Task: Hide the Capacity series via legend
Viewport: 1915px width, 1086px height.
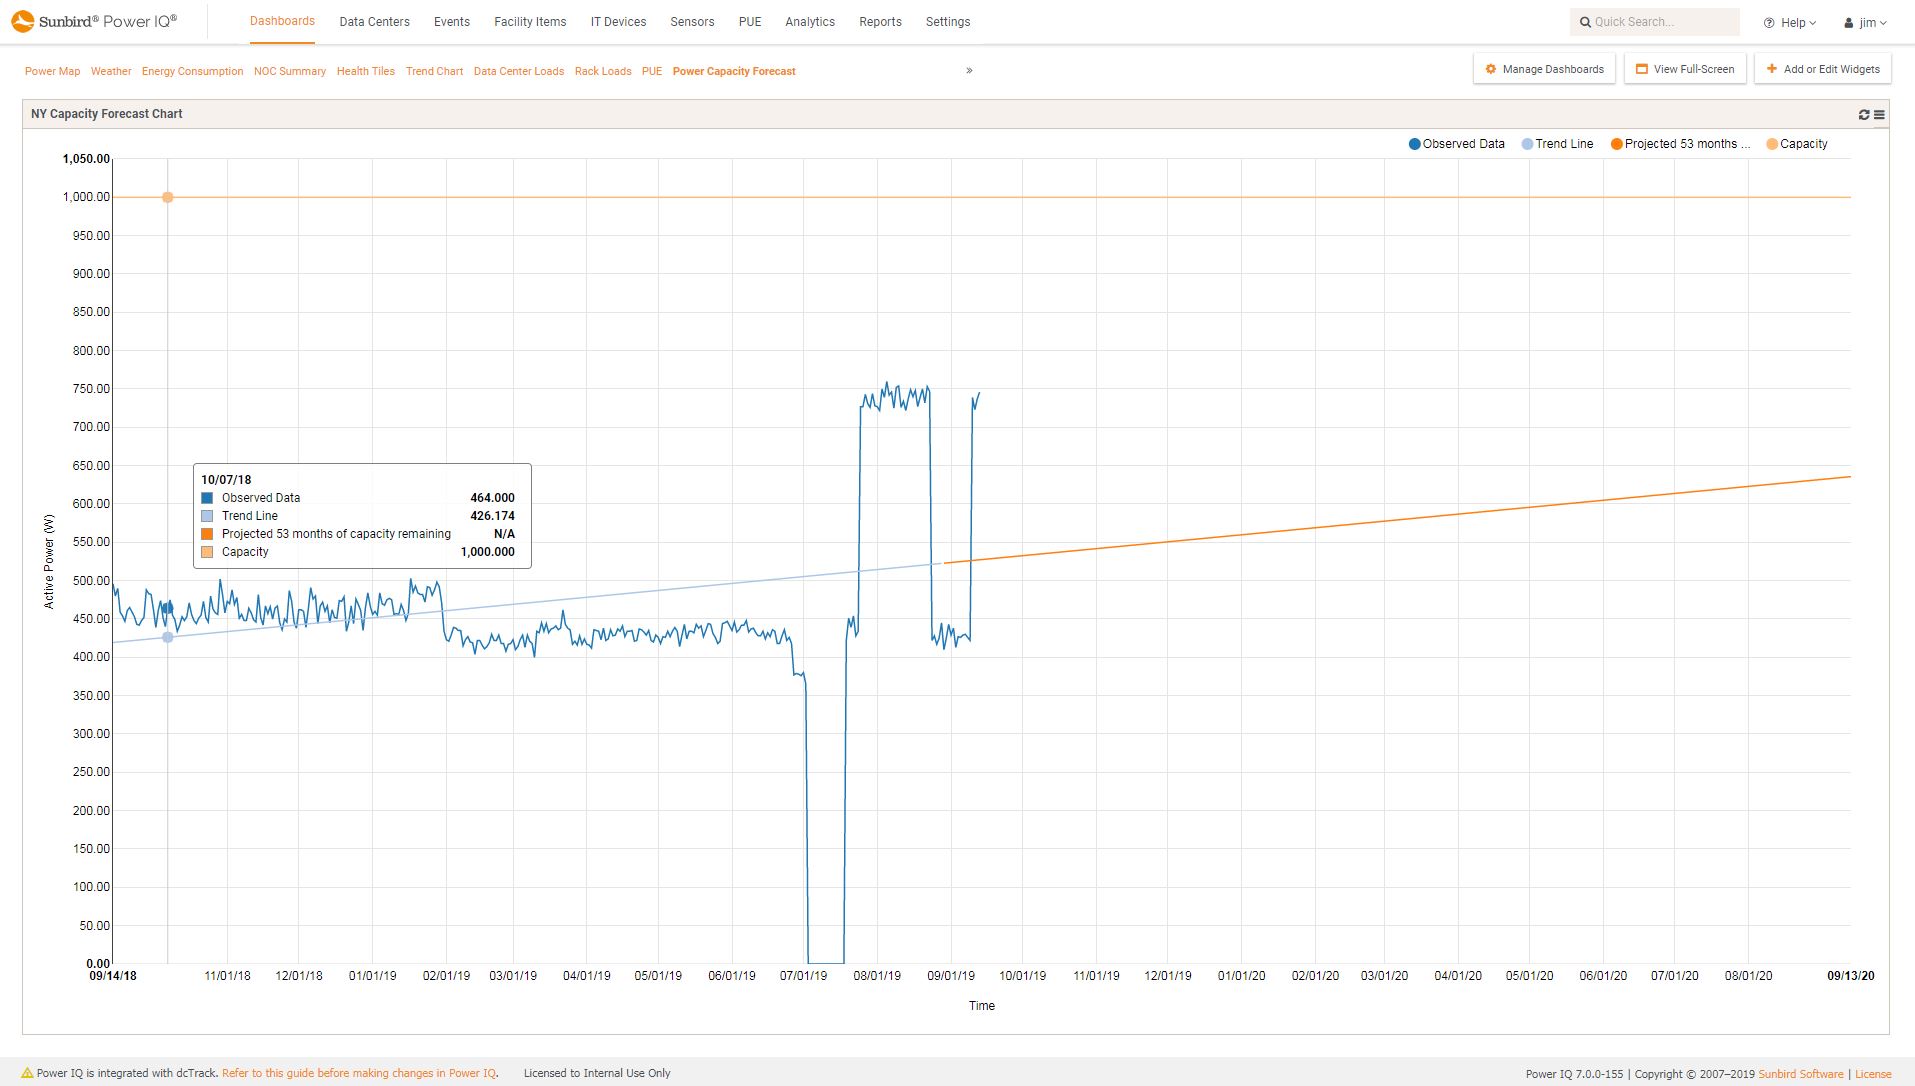Action: coord(1796,144)
